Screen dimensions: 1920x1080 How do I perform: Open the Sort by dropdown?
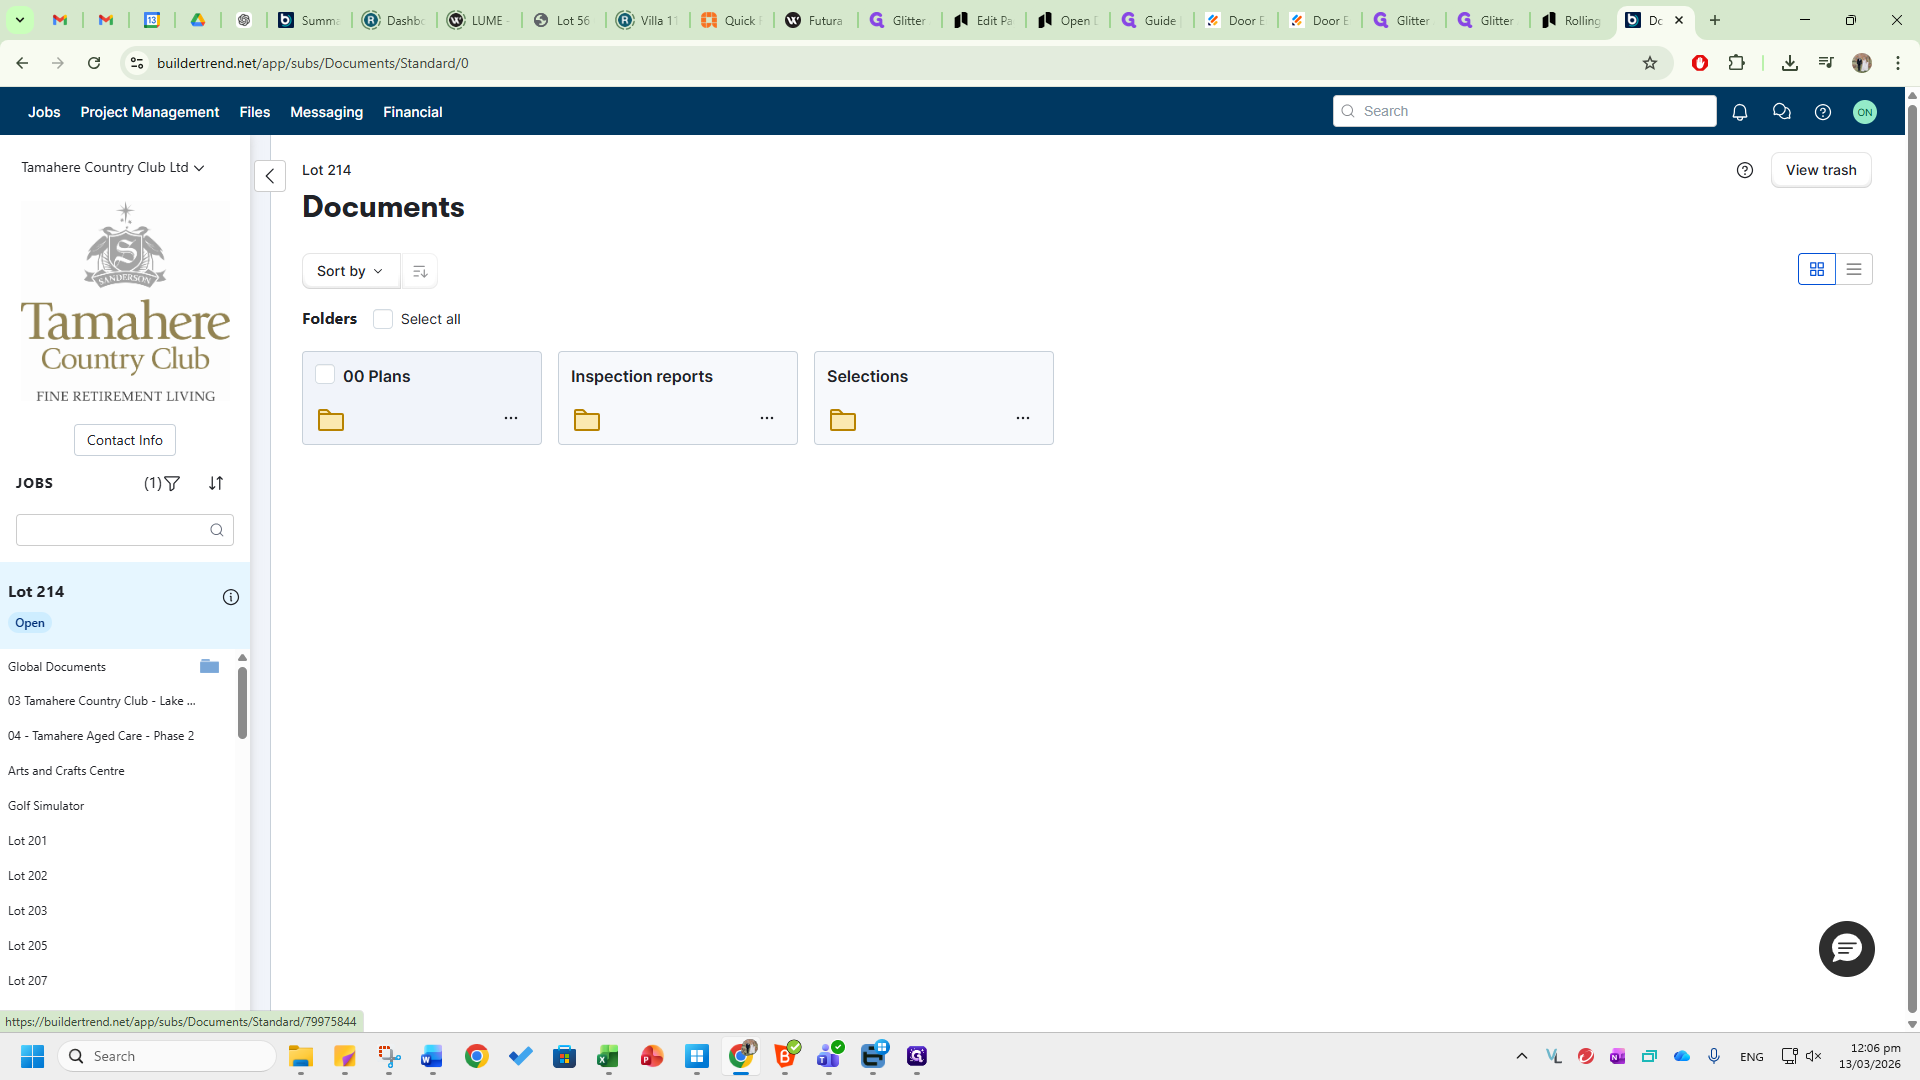[350, 271]
